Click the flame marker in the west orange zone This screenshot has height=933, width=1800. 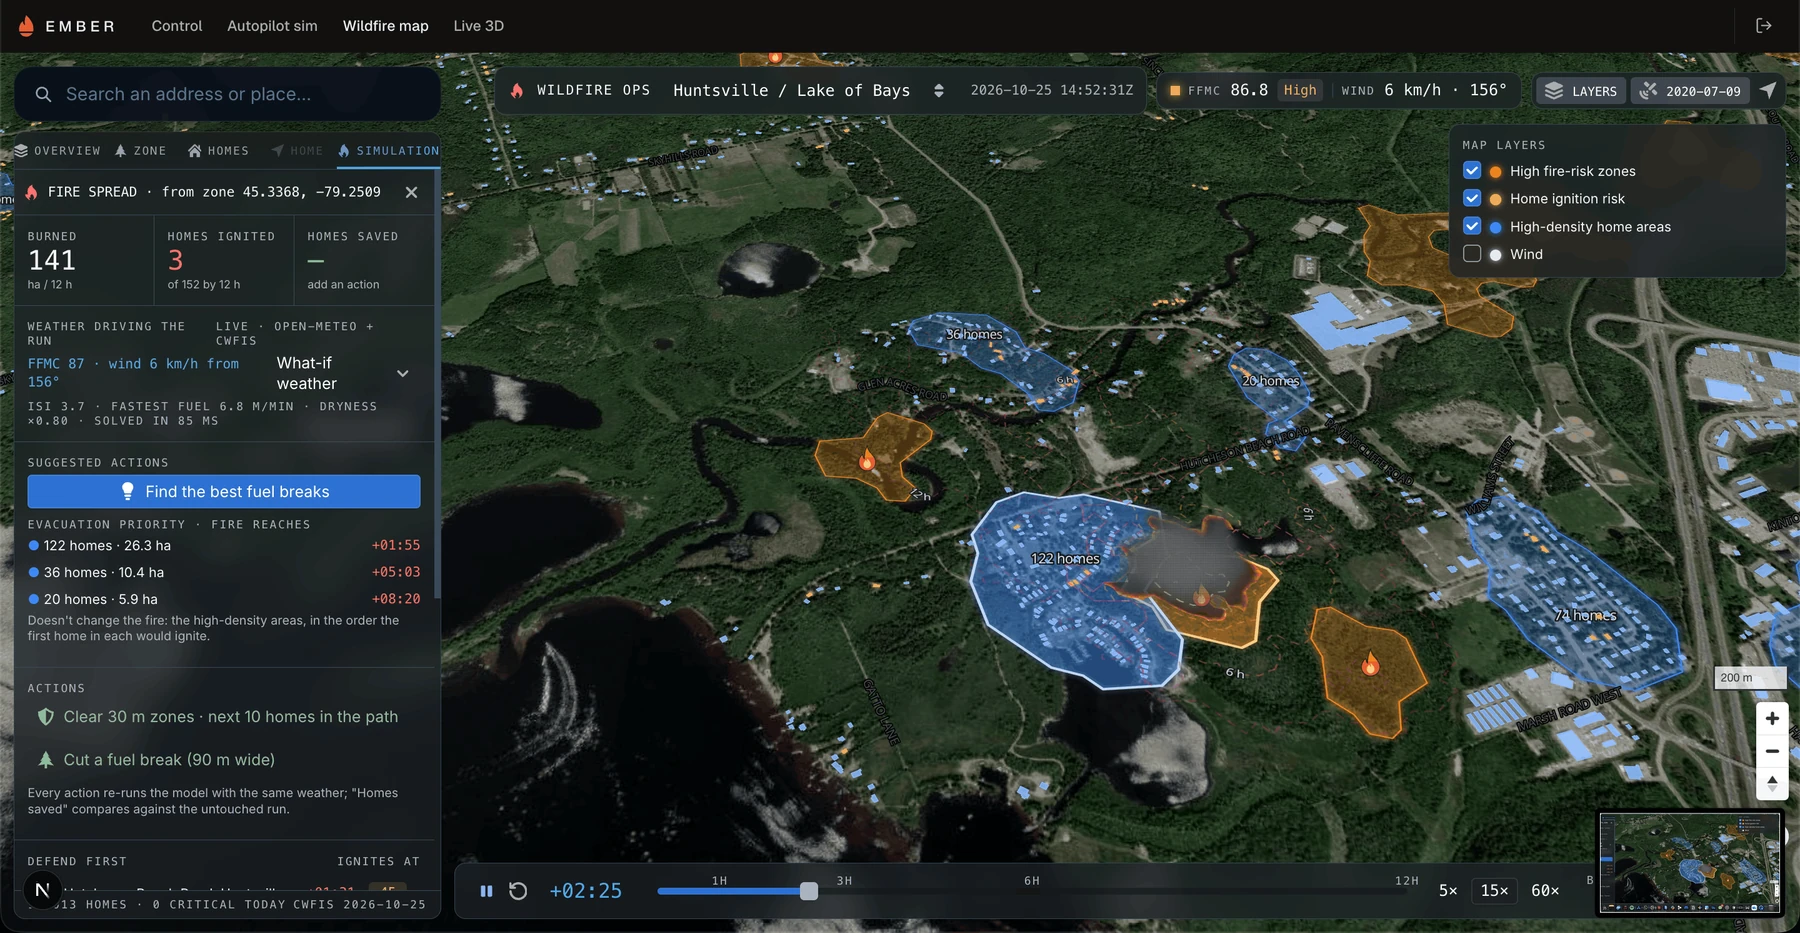coord(867,460)
